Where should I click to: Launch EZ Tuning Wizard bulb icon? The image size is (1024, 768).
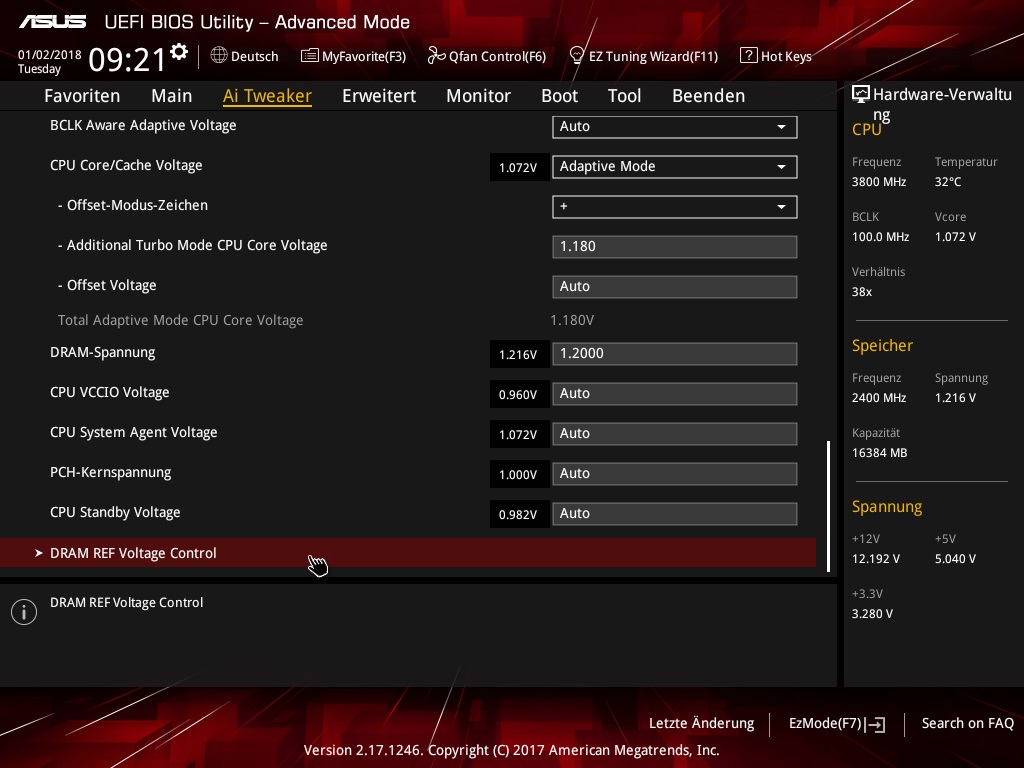[577, 56]
